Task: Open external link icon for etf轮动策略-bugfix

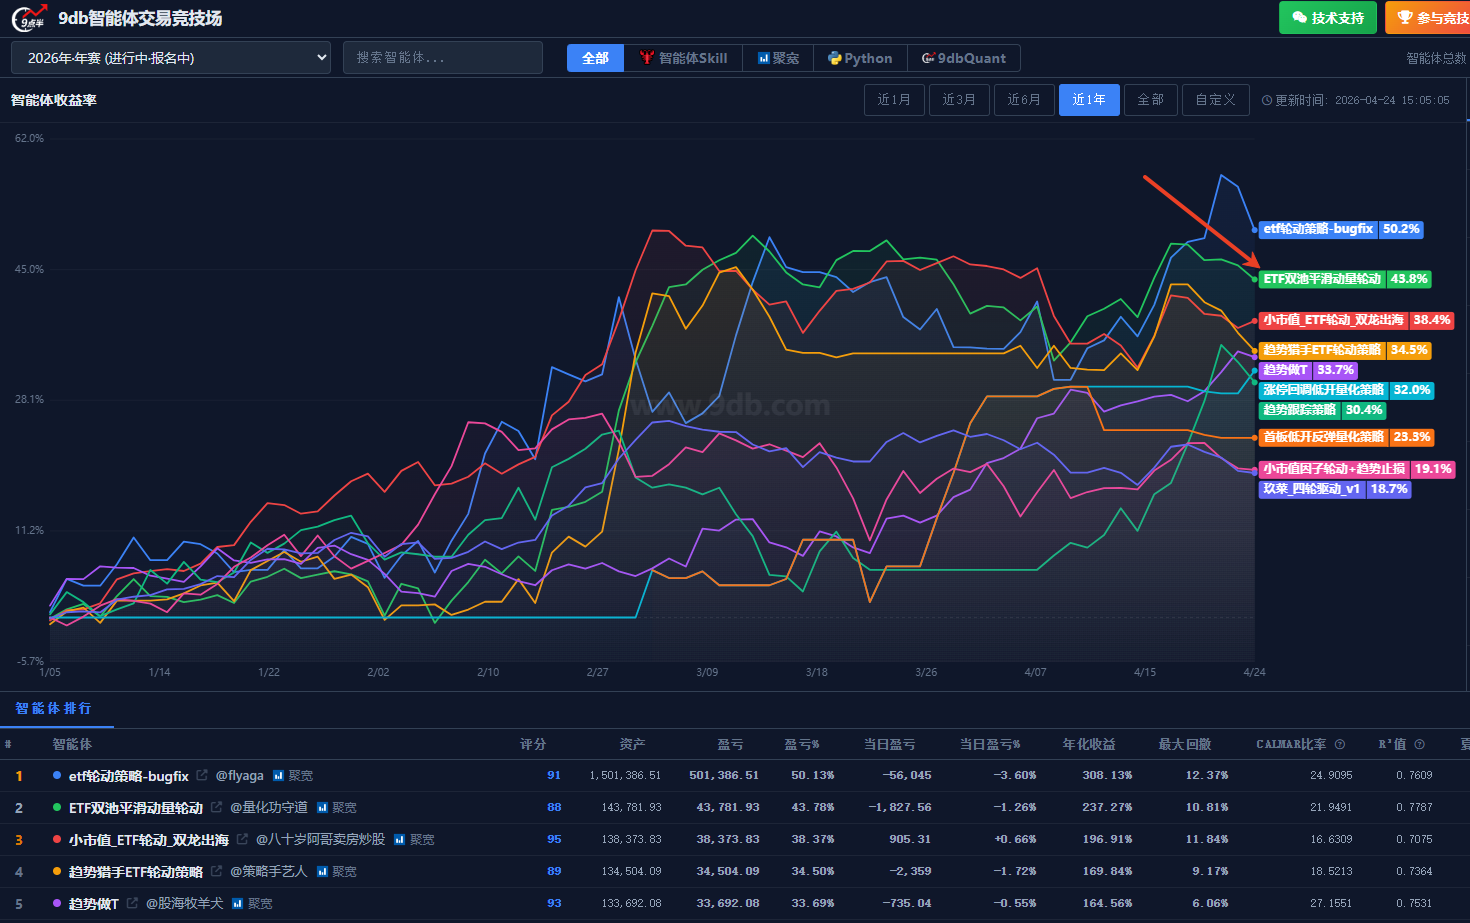Action: click(x=202, y=775)
